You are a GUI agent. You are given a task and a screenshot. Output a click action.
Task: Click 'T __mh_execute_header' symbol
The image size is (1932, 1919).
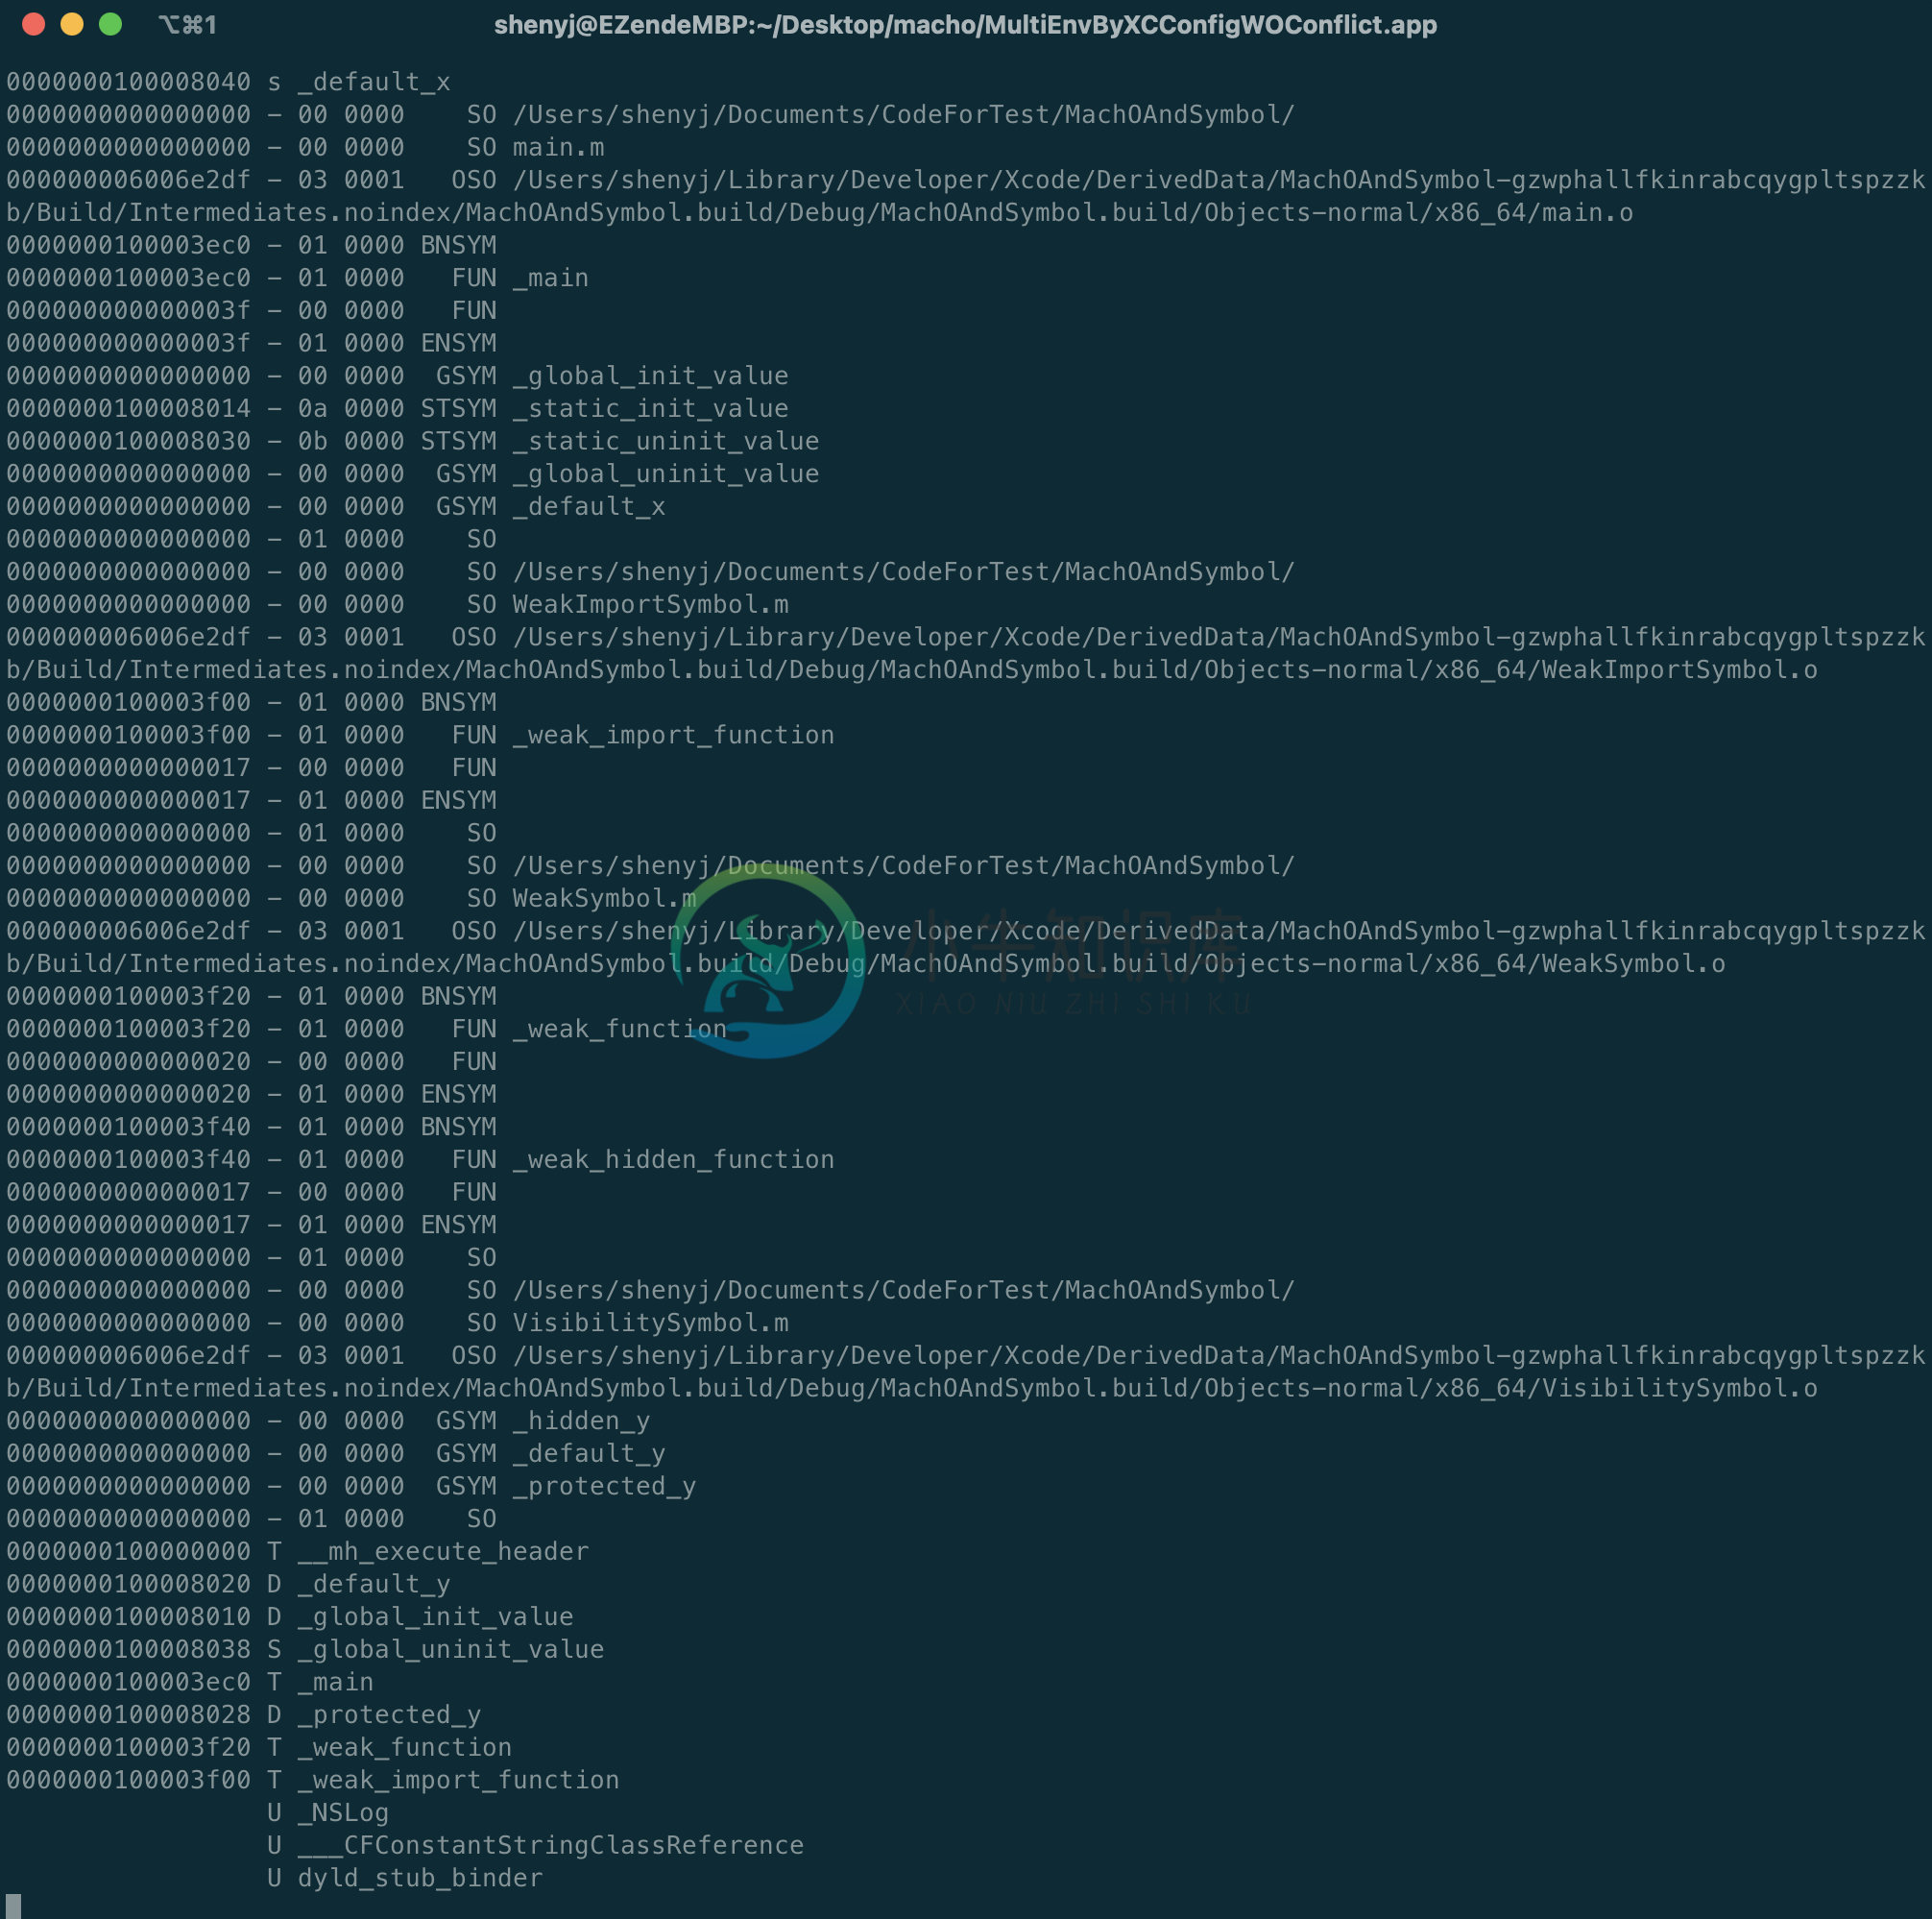(428, 1552)
